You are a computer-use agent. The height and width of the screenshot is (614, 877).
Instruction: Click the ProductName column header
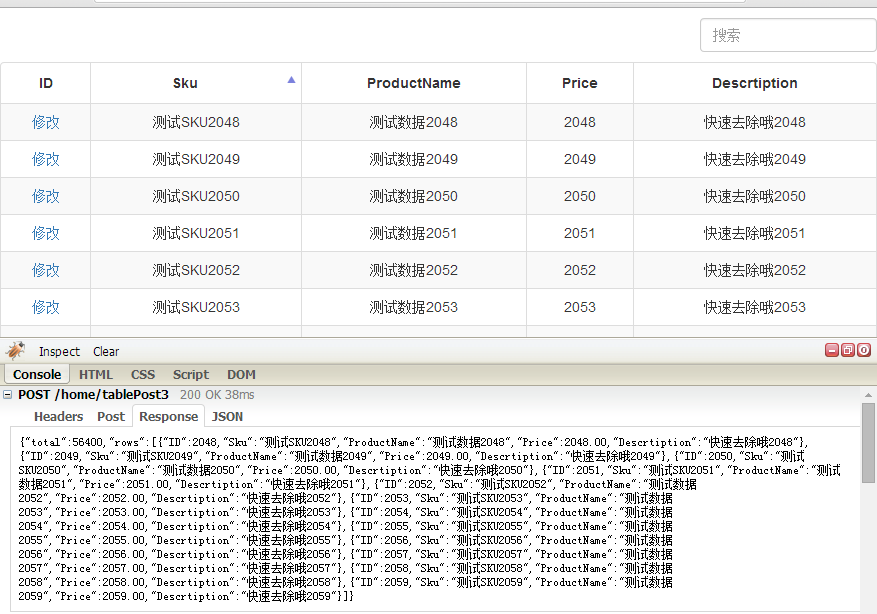(414, 83)
